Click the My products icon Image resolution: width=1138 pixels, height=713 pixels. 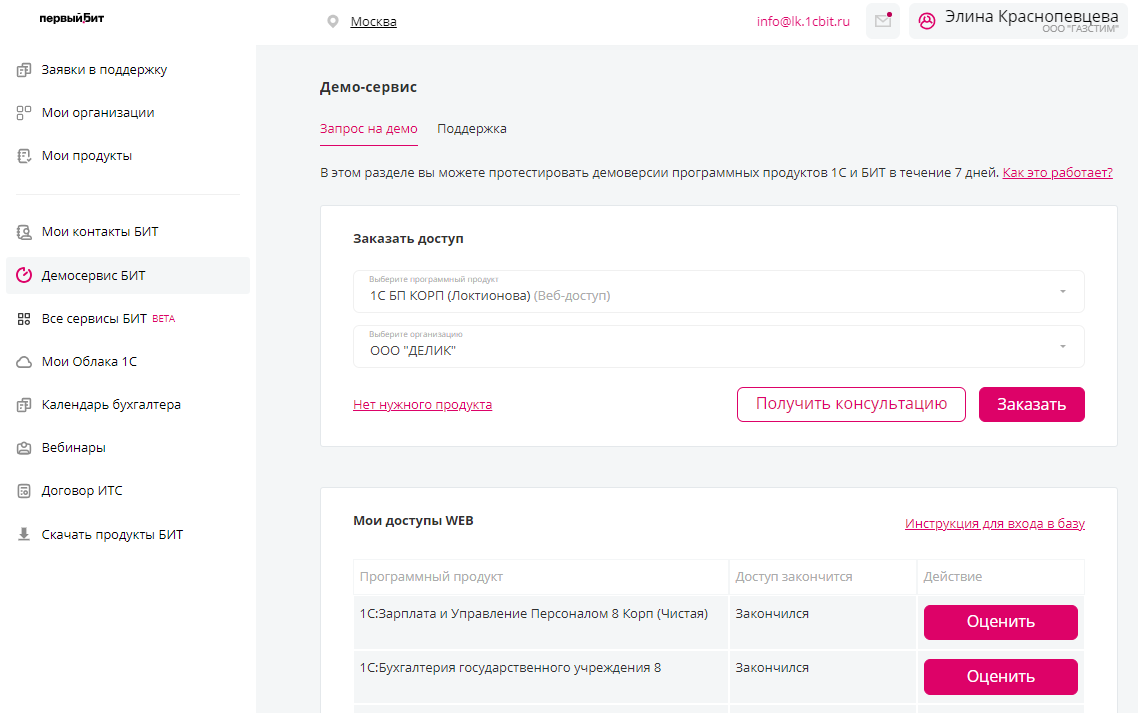click(x=24, y=156)
